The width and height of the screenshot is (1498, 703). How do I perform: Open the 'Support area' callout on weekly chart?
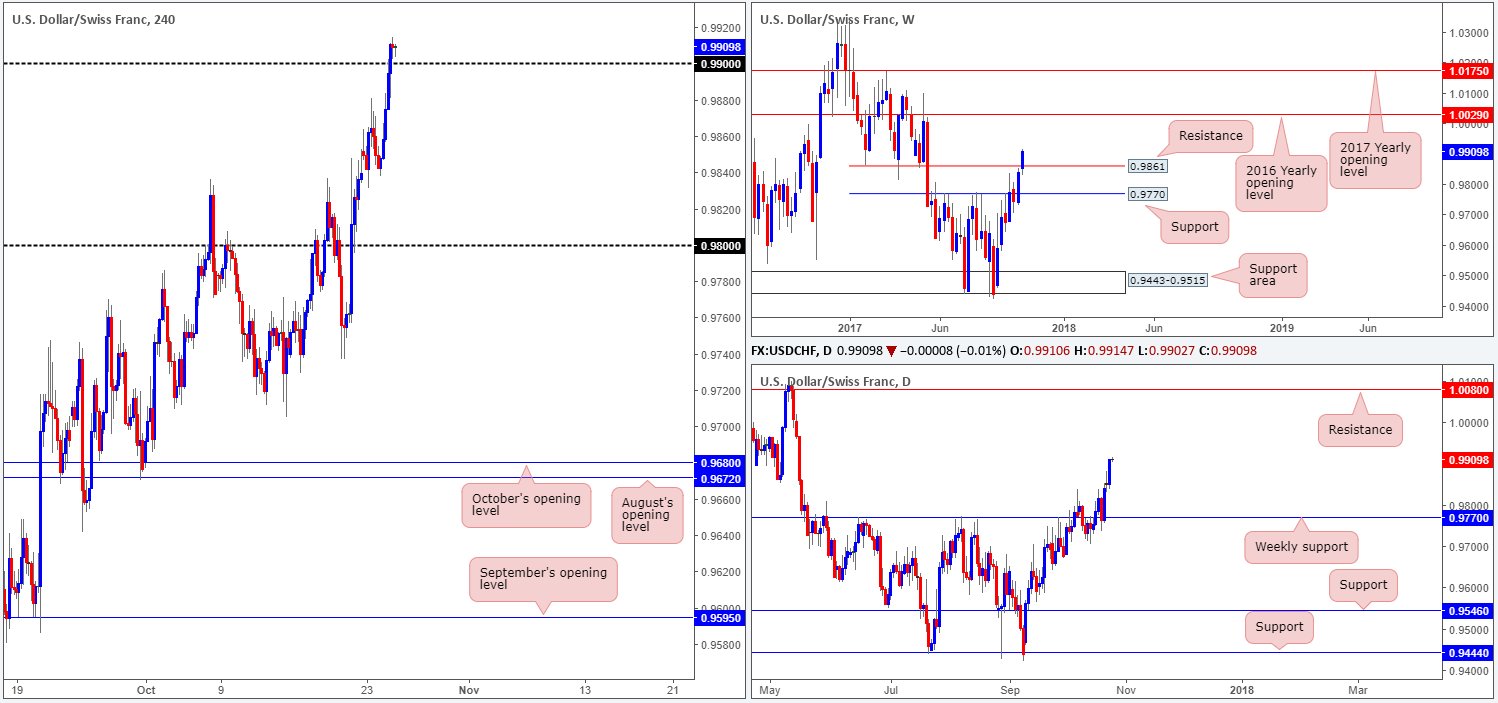point(1273,275)
